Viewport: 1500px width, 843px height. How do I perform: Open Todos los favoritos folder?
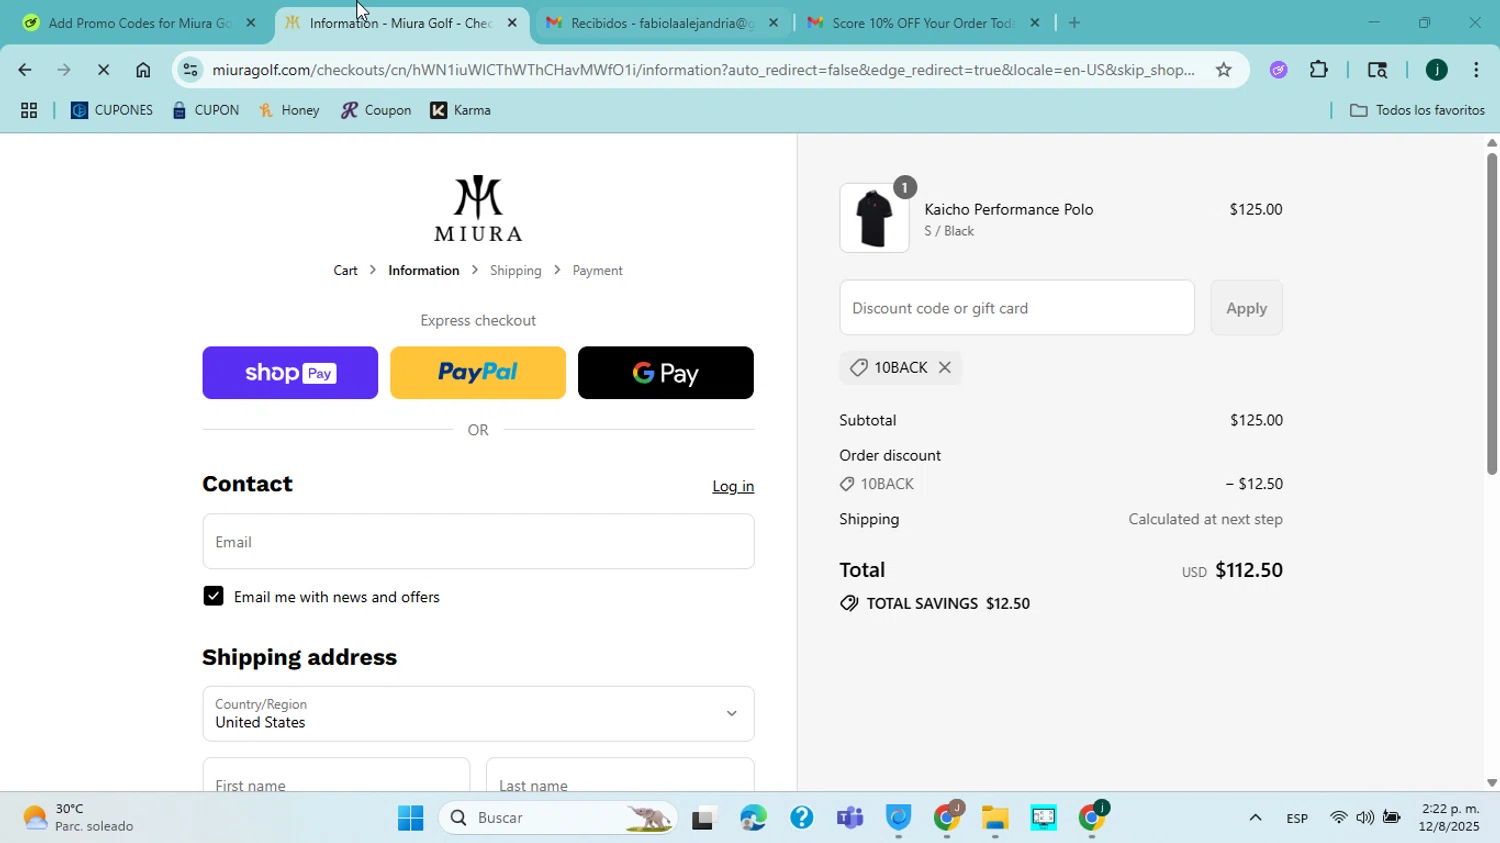point(1416,110)
